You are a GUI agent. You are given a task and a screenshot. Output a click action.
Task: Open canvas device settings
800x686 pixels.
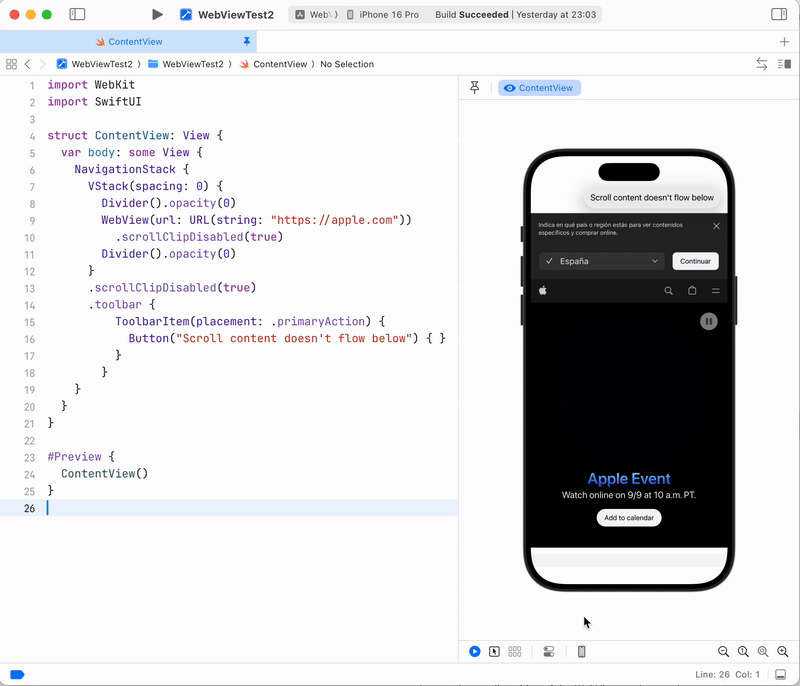pos(548,651)
